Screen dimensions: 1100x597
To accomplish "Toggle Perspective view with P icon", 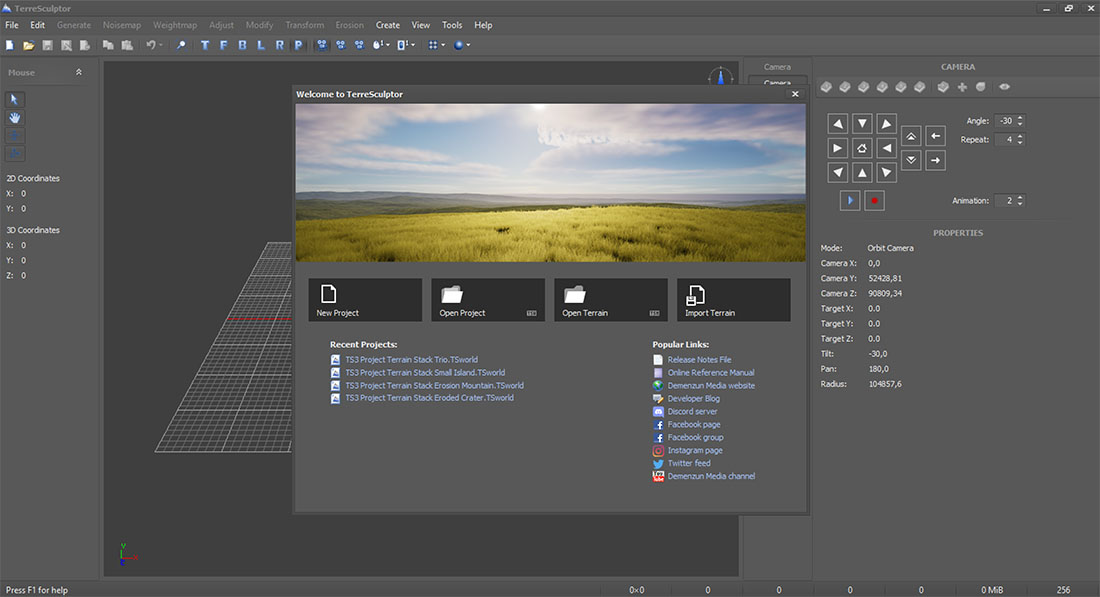I will point(298,45).
